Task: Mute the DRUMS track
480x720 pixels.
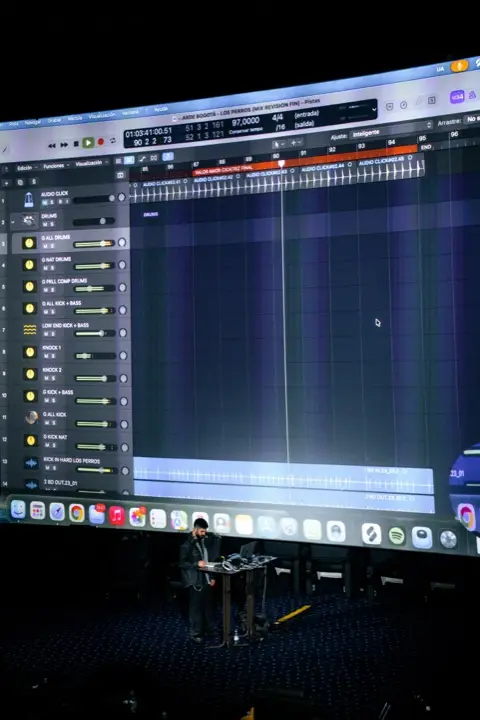Action: click(x=45, y=225)
